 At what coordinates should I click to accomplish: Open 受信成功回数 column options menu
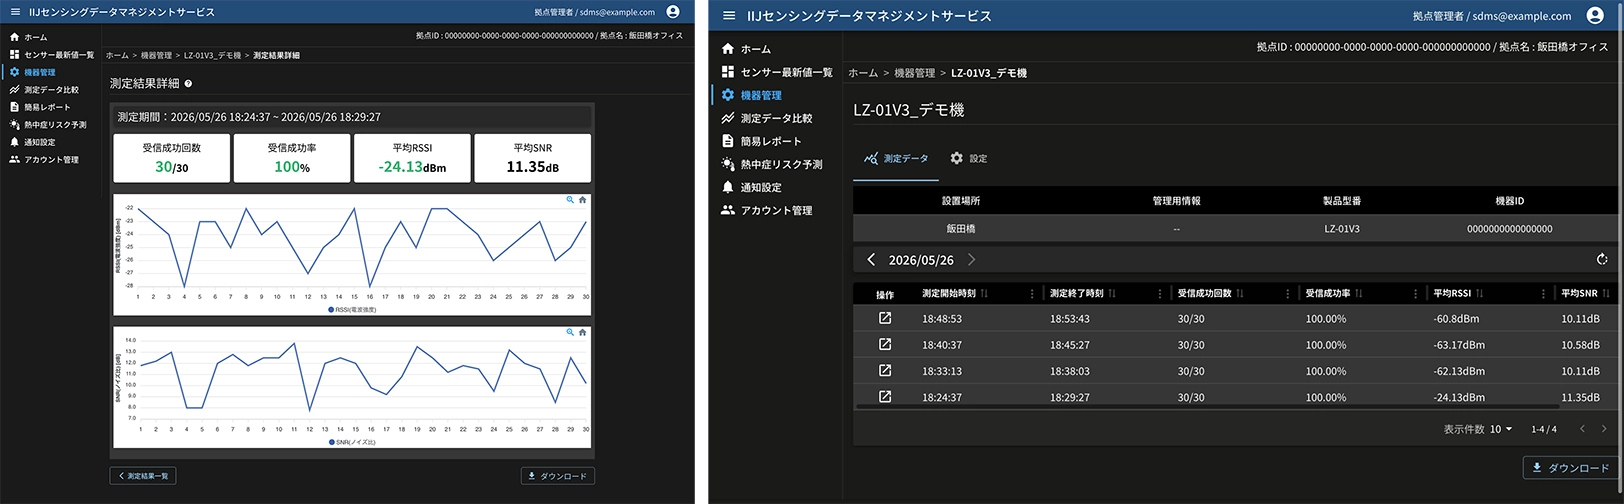[1288, 294]
